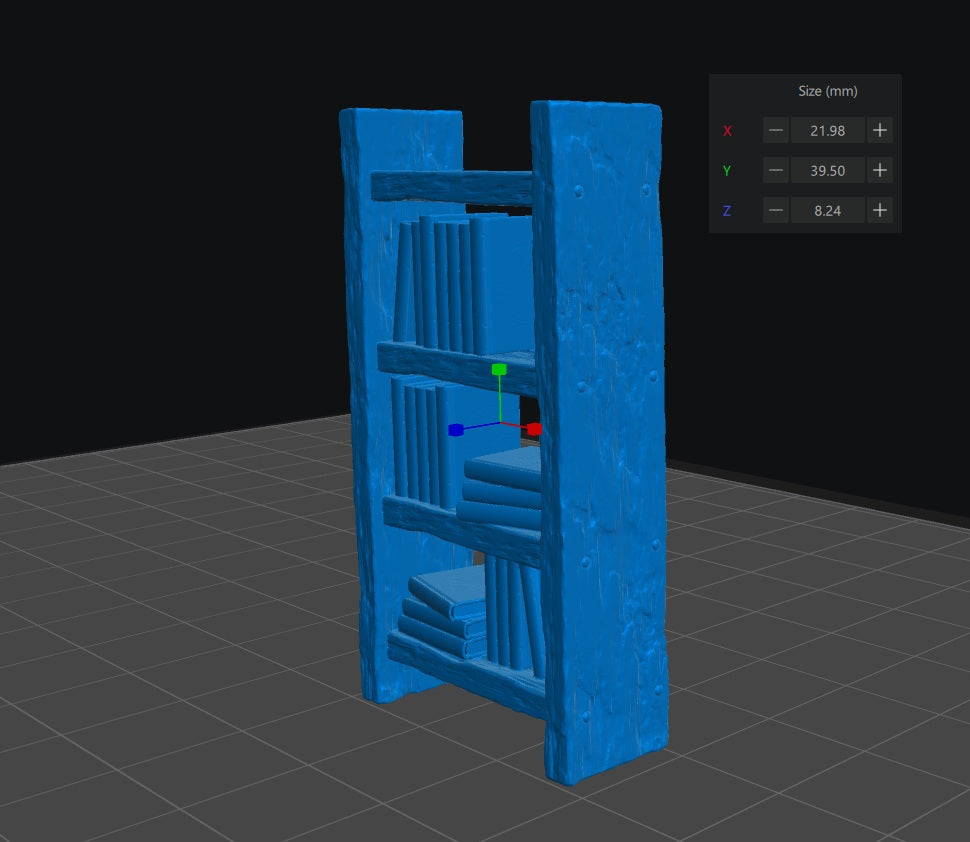Viewport: 970px width, 842px height.
Task: Decrease the X size with minus button
Action: click(776, 130)
